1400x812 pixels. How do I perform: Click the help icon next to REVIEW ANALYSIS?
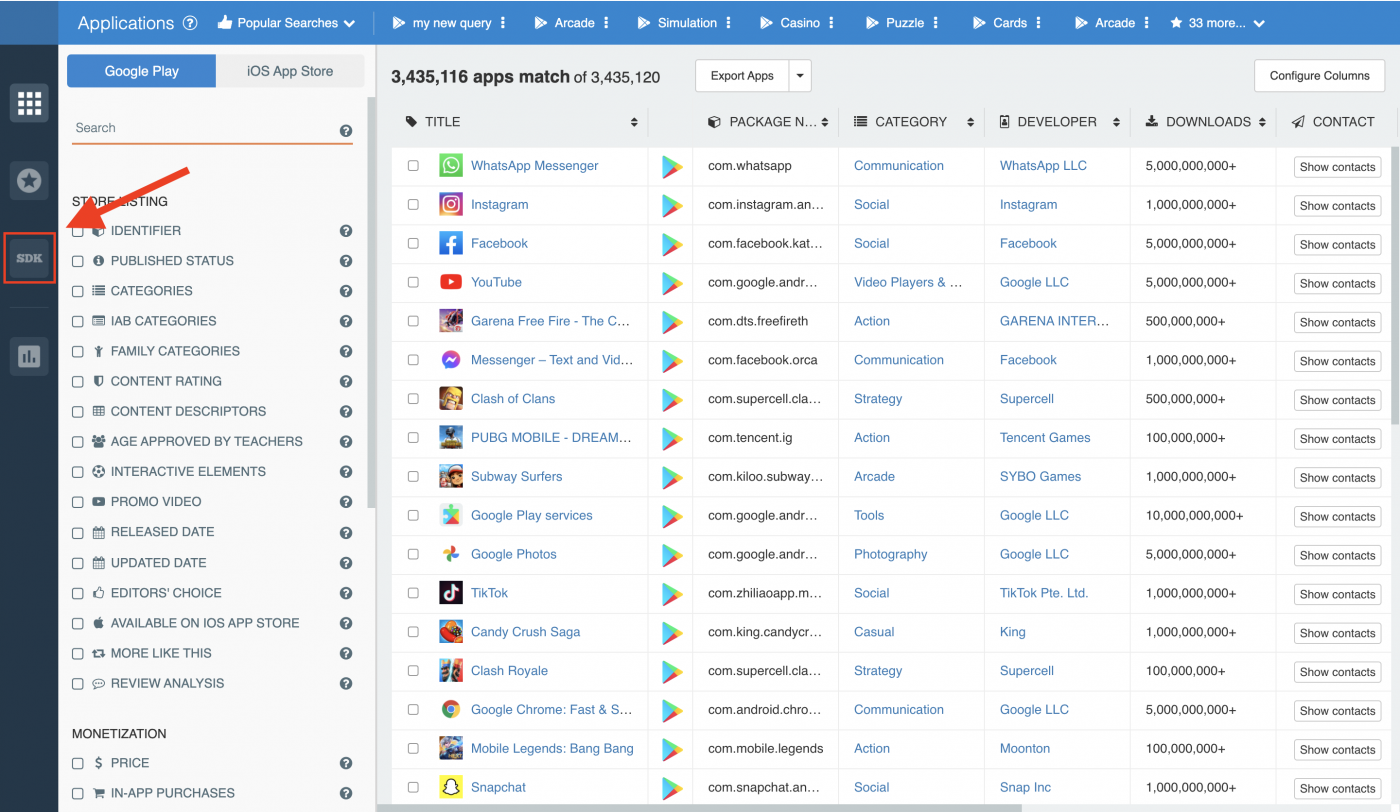pos(345,683)
